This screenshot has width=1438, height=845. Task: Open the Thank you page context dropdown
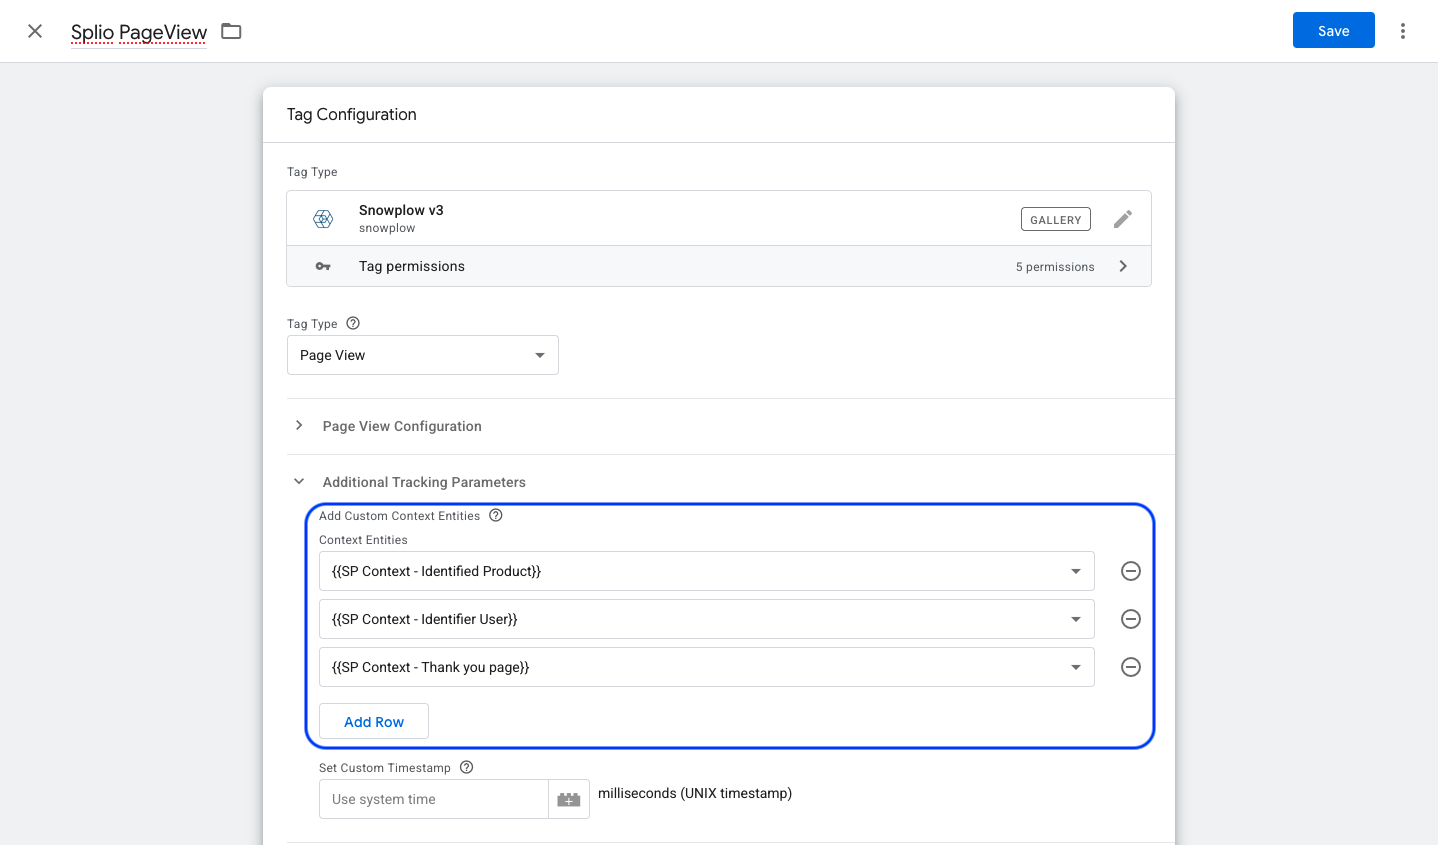(706, 667)
